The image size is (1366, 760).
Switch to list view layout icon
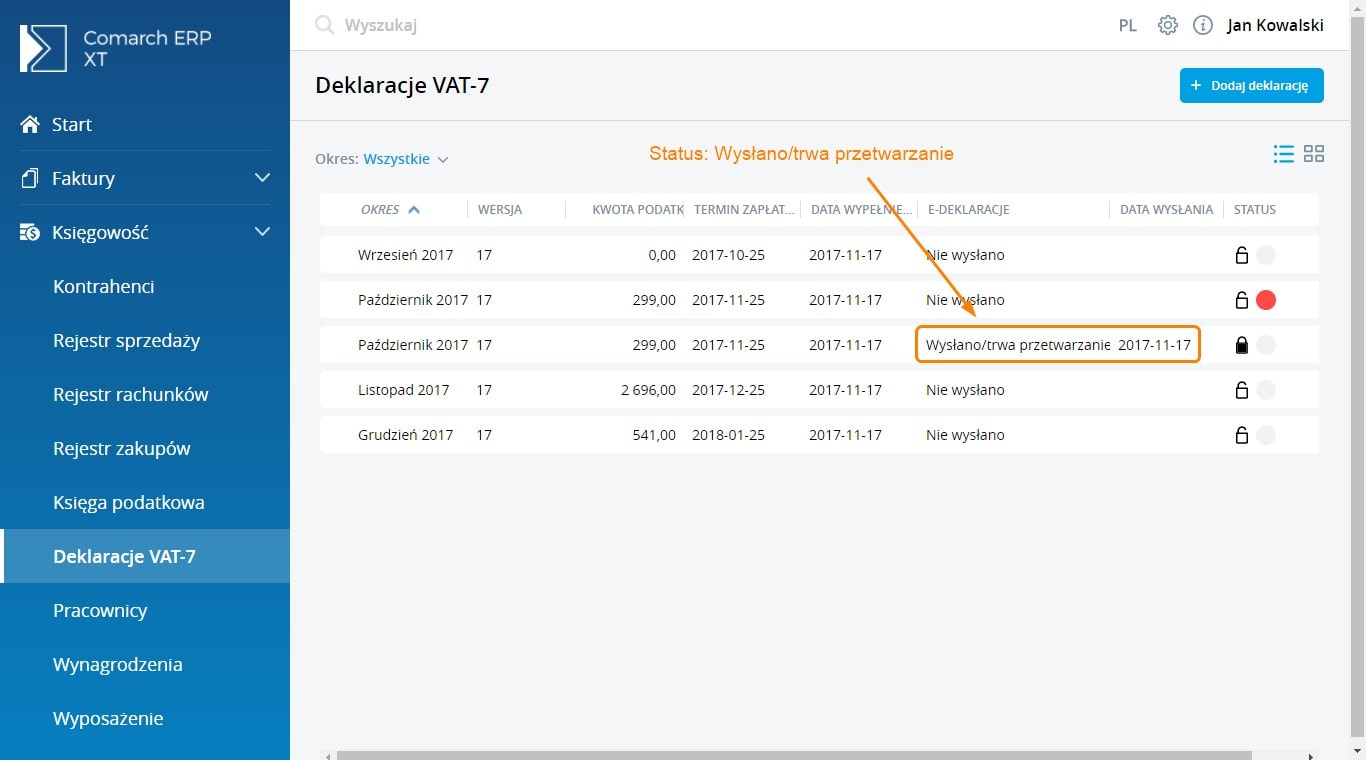point(1283,154)
